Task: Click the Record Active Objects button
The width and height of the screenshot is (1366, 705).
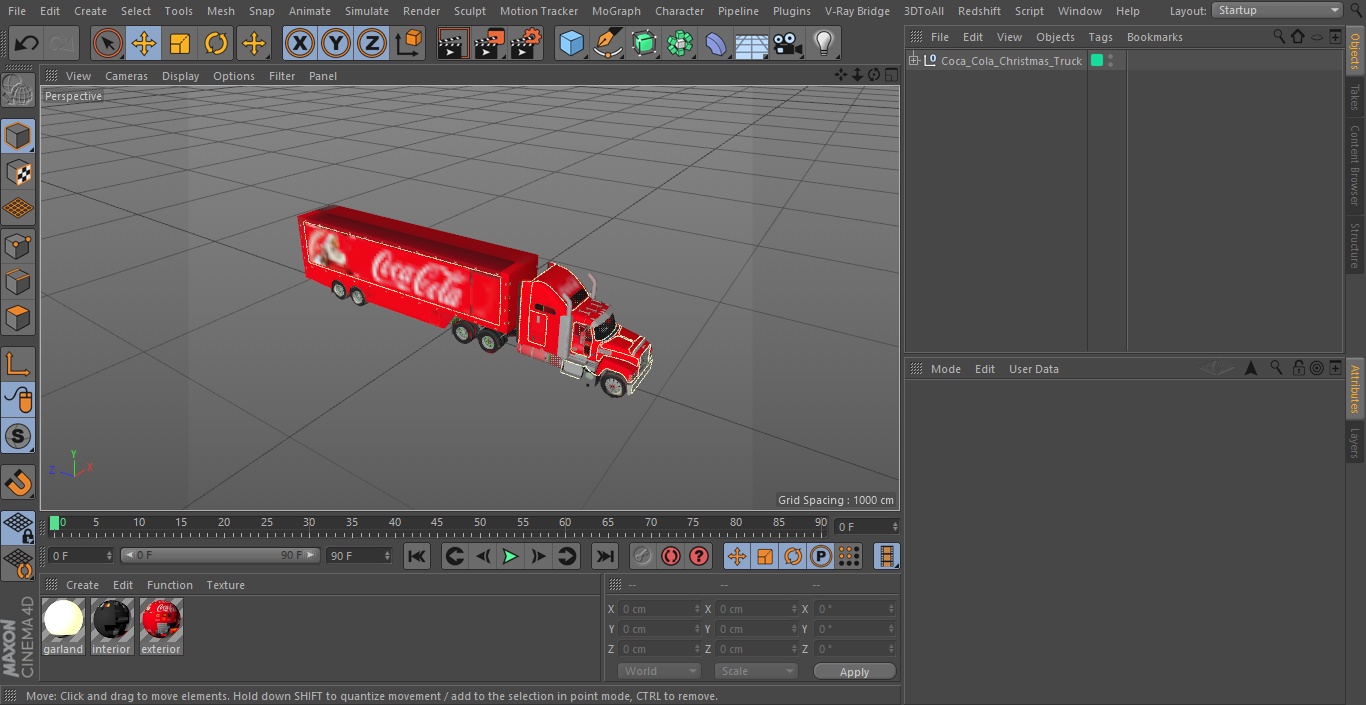Action: tap(643, 556)
